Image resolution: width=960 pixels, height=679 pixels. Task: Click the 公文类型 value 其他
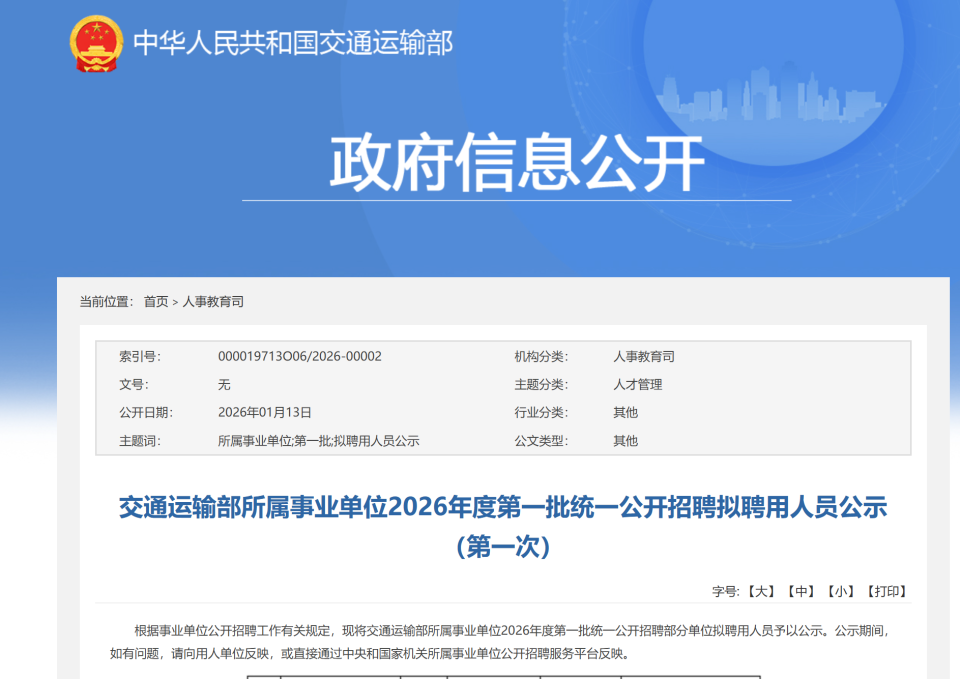coord(624,439)
